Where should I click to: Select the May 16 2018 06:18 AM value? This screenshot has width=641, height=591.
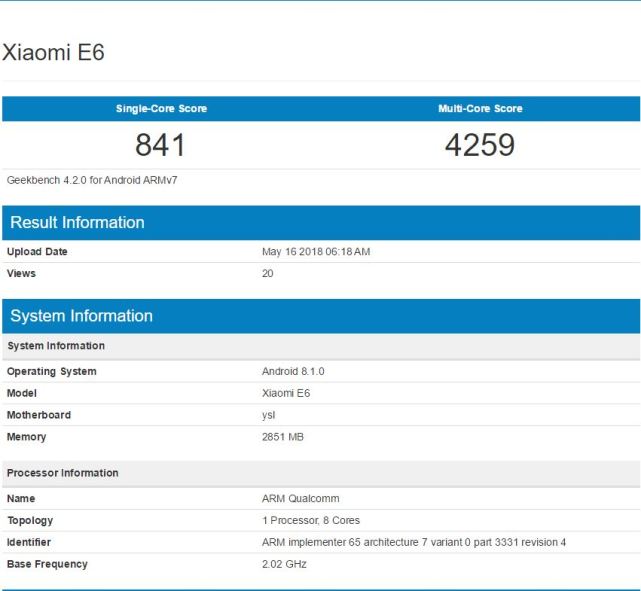pos(316,252)
